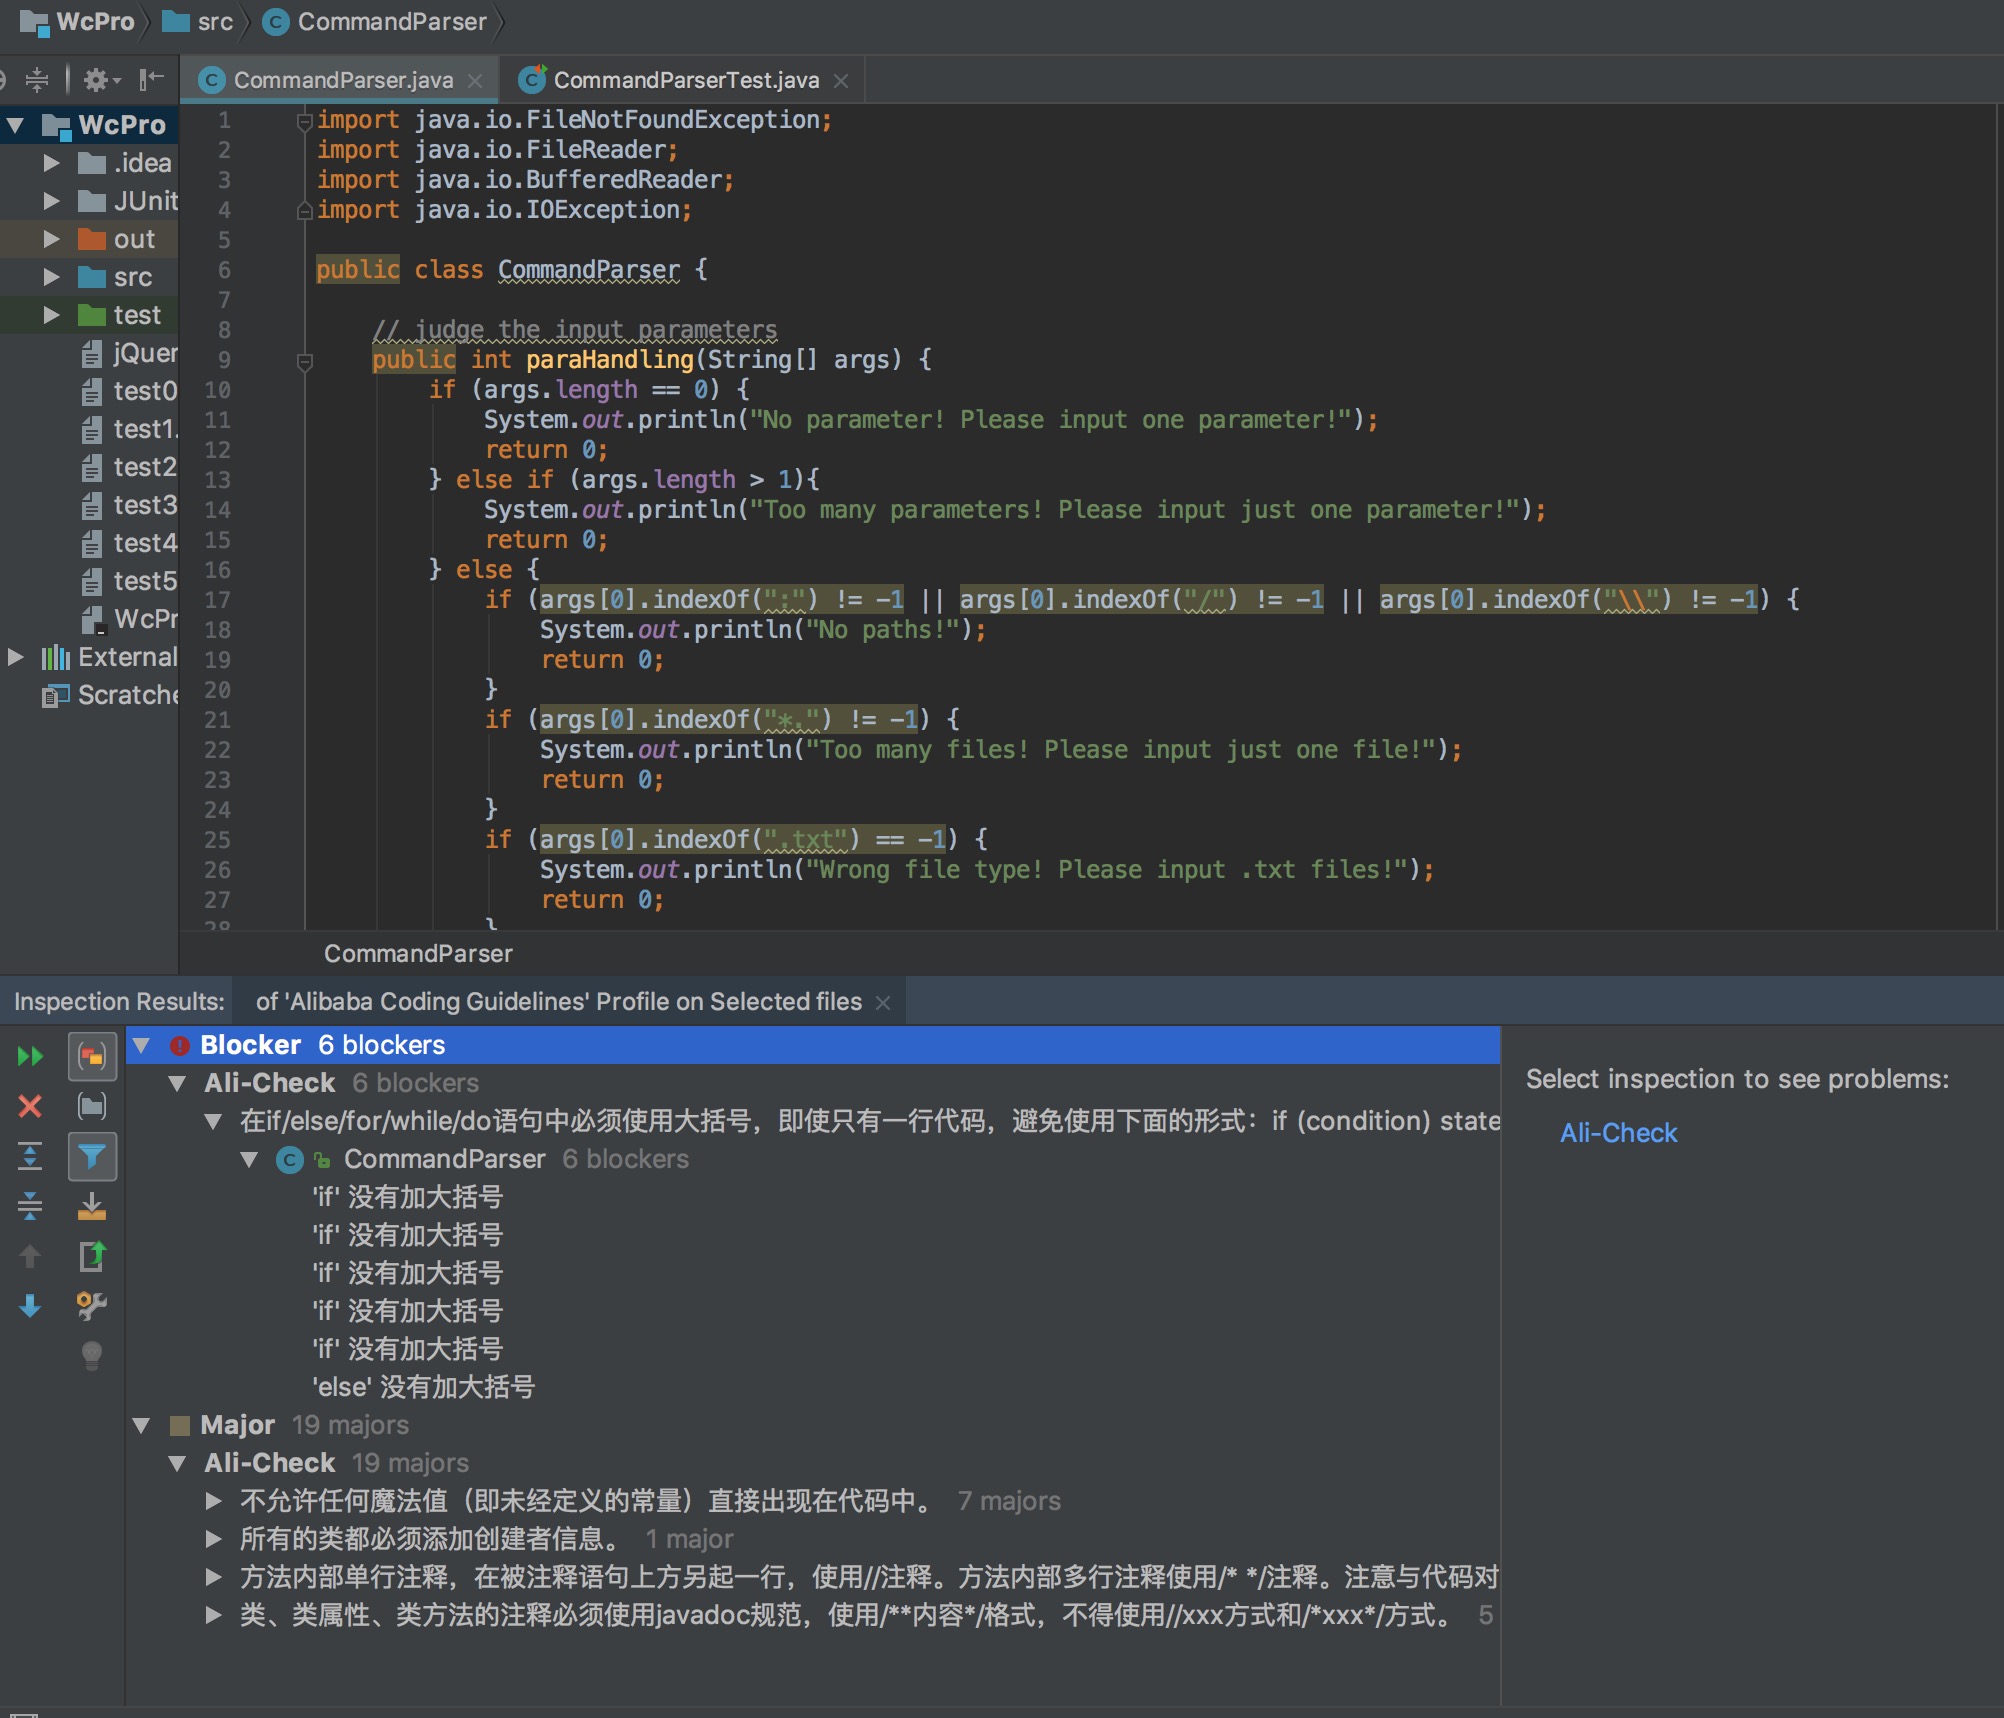Go to previous problem with up arrow

(x=31, y=1256)
